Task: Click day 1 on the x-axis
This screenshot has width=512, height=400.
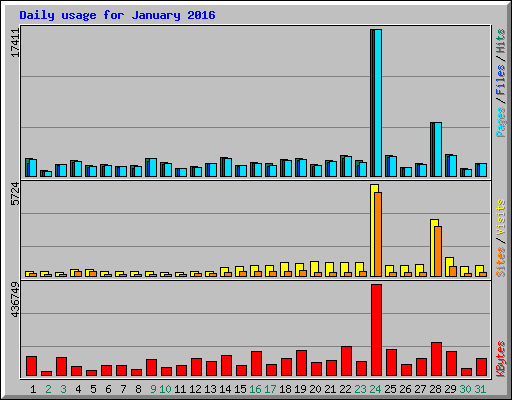Action: tap(33, 389)
